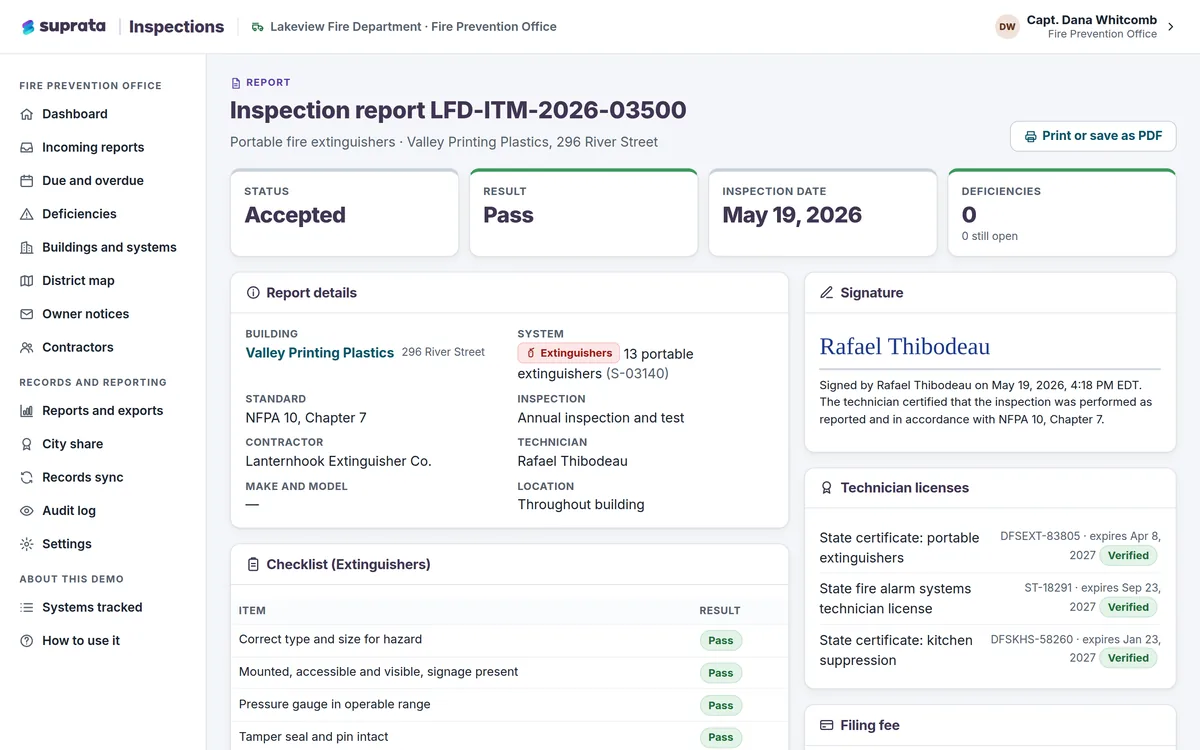The image size is (1200, 750).
Task: Click Verified badge for kitchen suppression certificate
Action: click(x=1129, y=658)
